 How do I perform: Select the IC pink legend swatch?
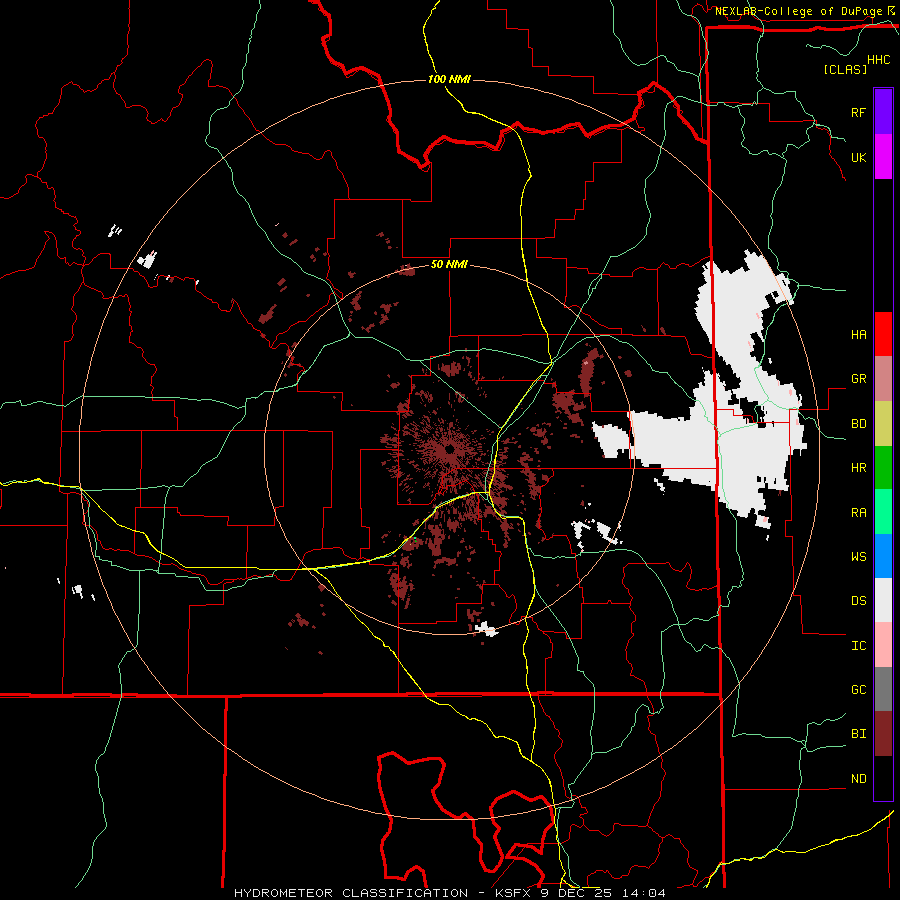tap(883, 645)
